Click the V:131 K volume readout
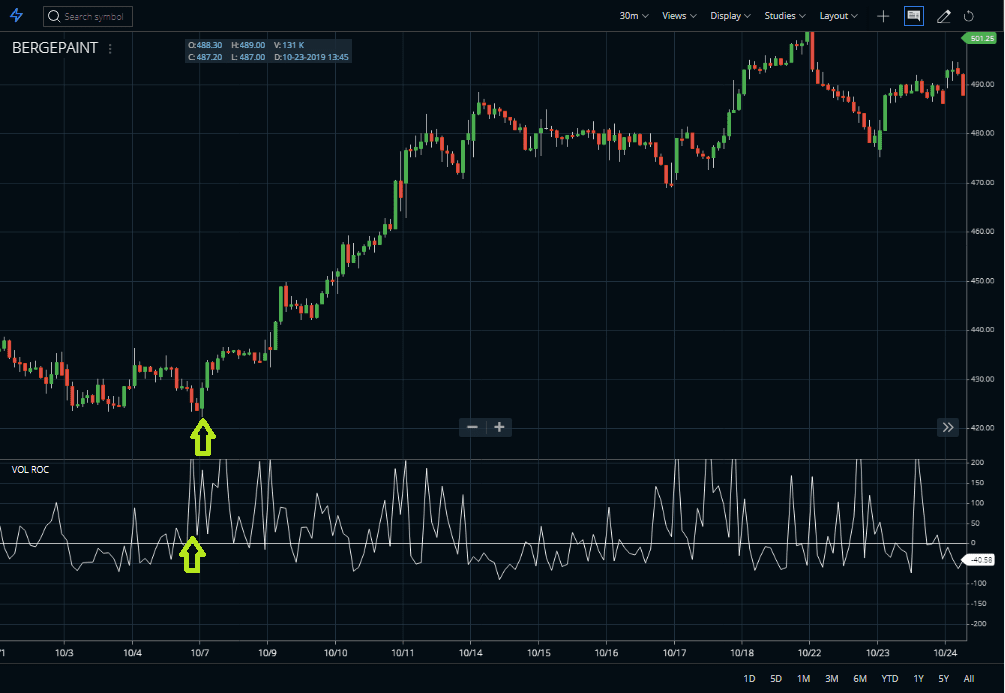This screenshot has width=1005, height=693. (x=288, y=46)
